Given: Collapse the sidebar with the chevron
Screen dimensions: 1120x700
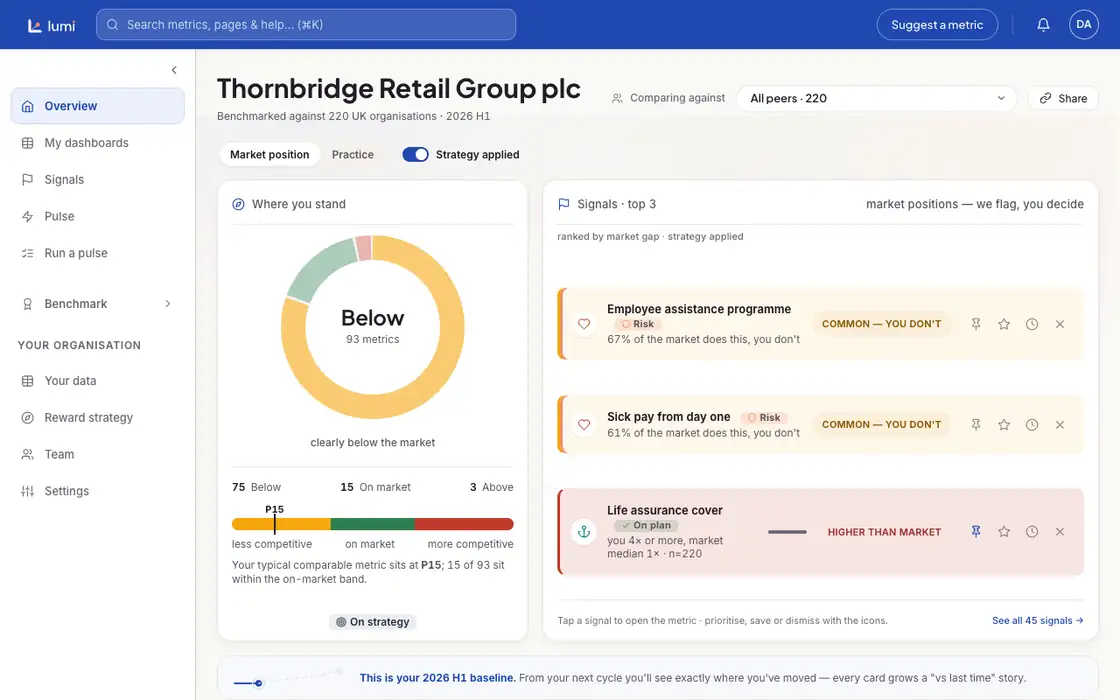Looking at the screenshot, I should [x=174, y=70].
